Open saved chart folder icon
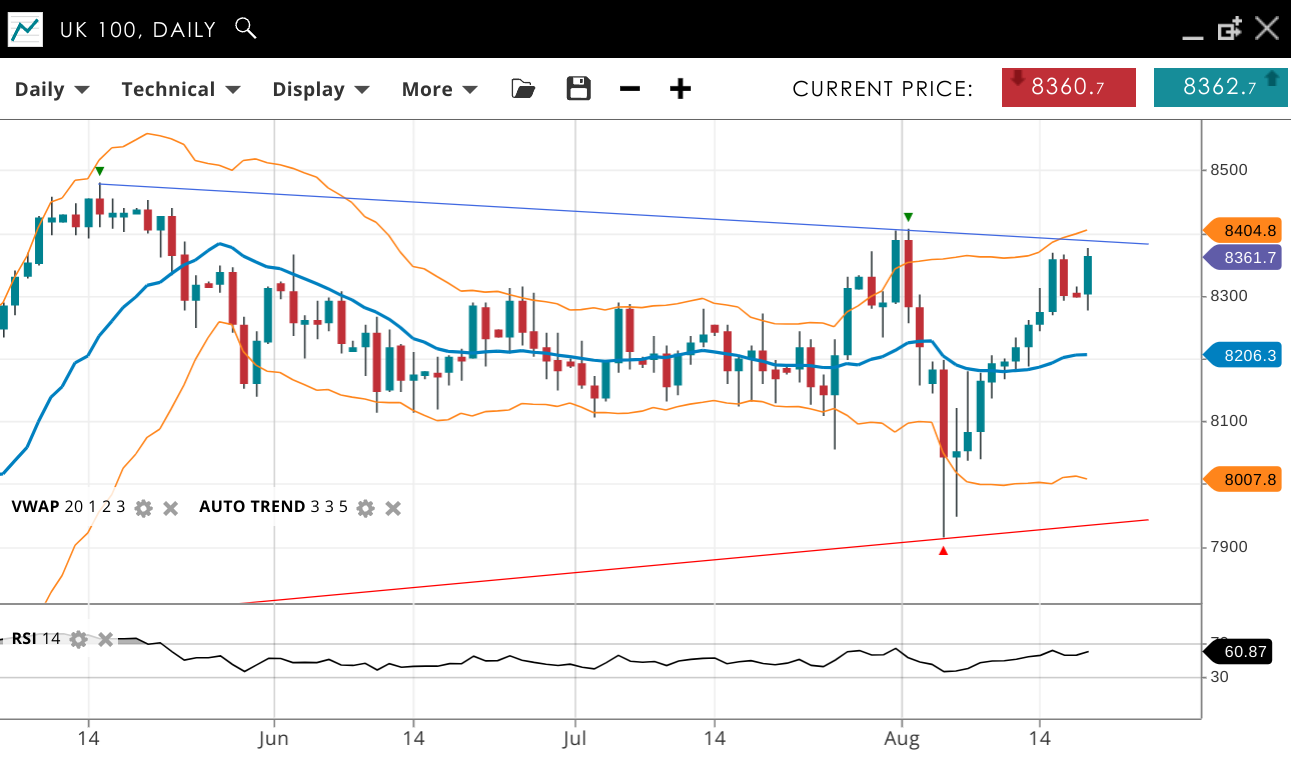 522,89
